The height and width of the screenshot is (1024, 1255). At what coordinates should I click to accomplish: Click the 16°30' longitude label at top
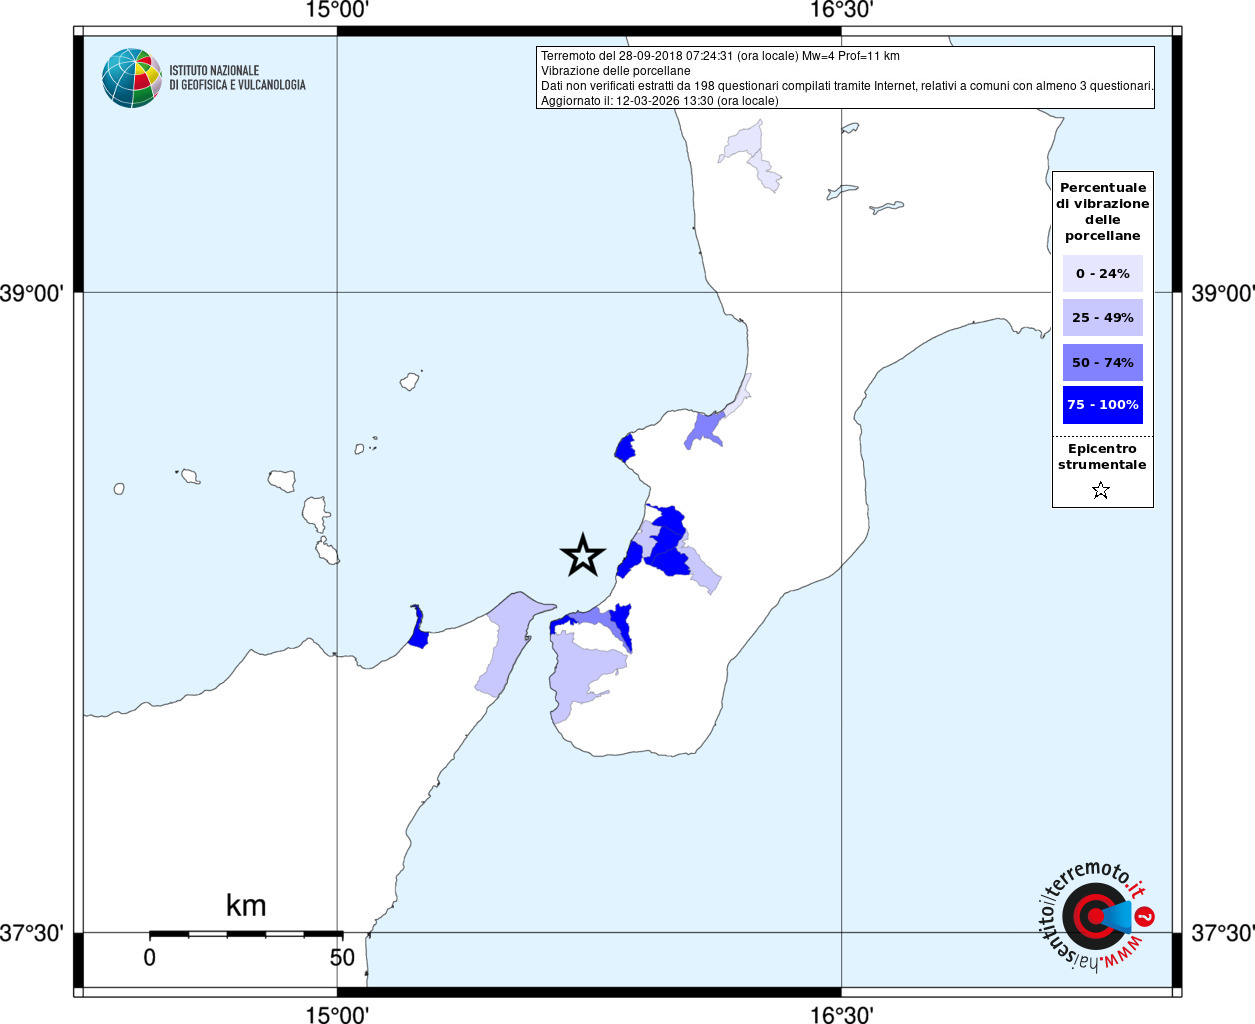click(841, 10)
